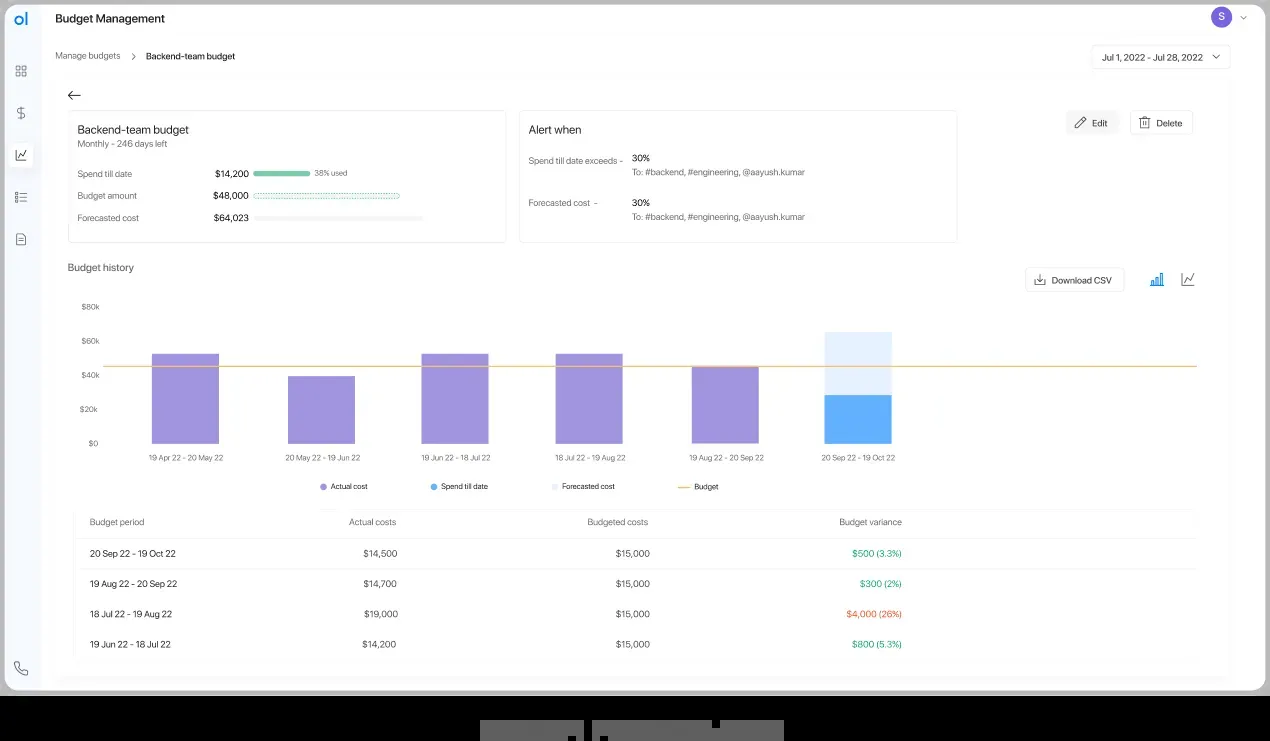Viewport: 1270px width, 741px height.
Task: Open the checklist icon in sidebar
Action: (x=21, y=197)
